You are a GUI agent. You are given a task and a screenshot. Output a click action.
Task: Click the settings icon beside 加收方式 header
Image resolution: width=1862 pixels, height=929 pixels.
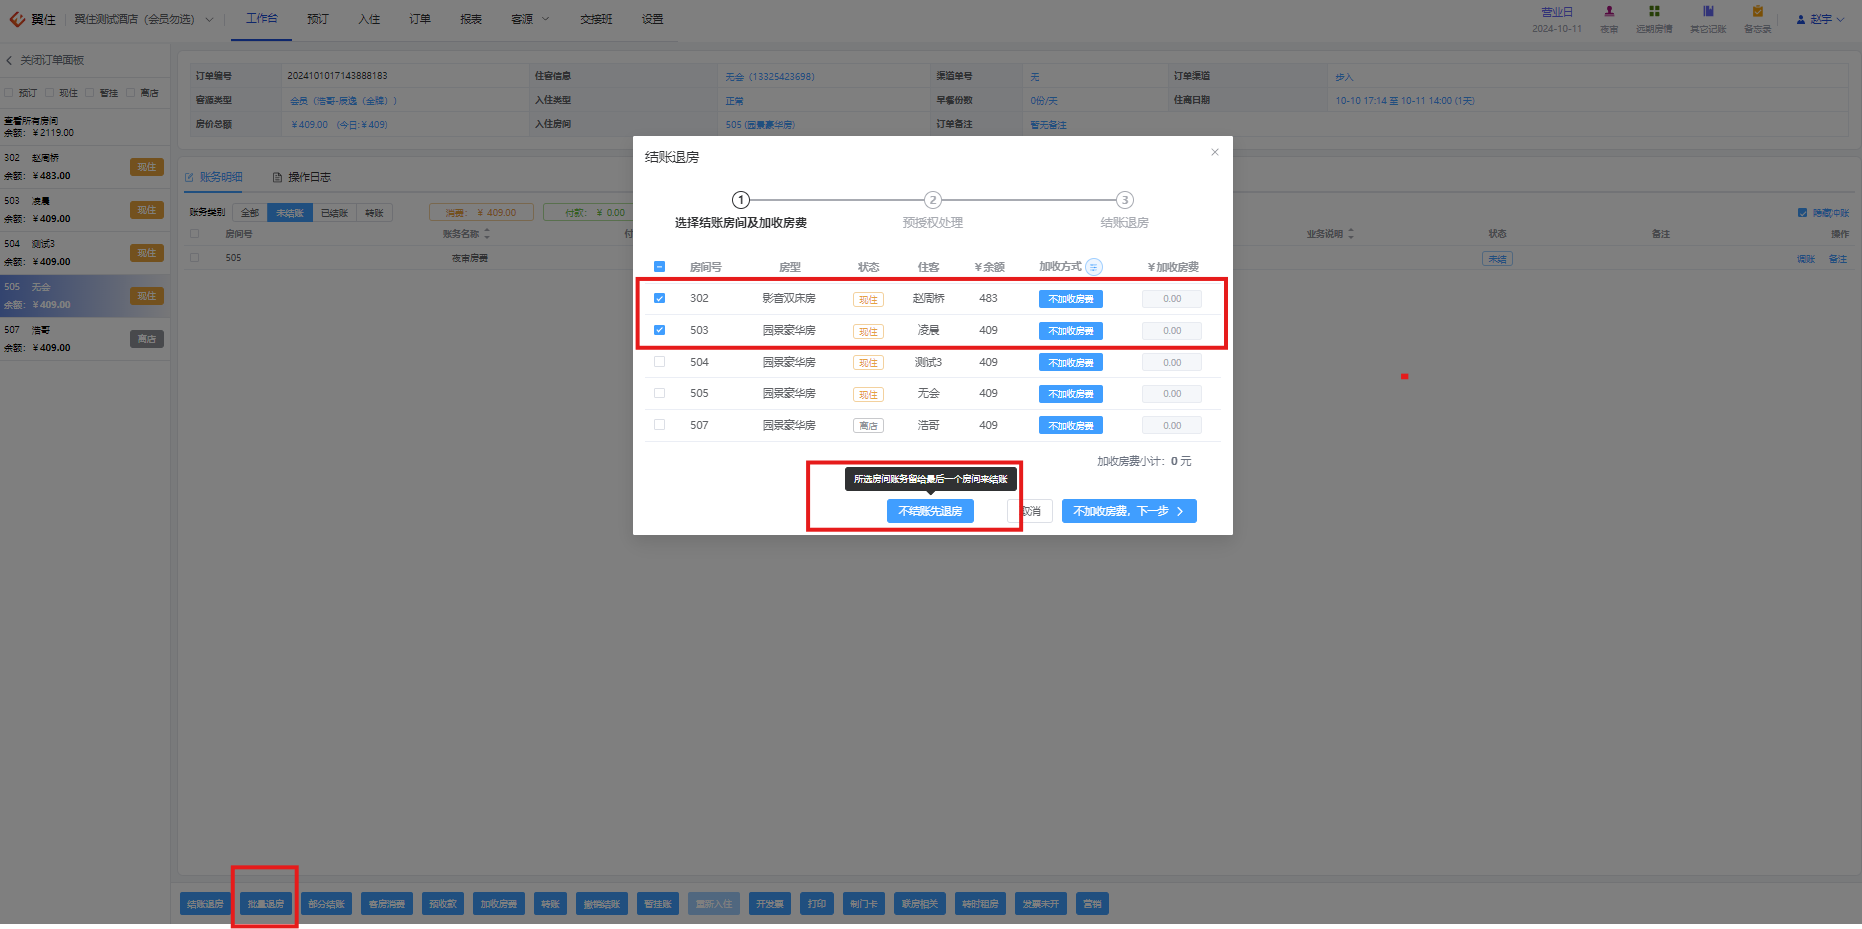coord(1094,267)
